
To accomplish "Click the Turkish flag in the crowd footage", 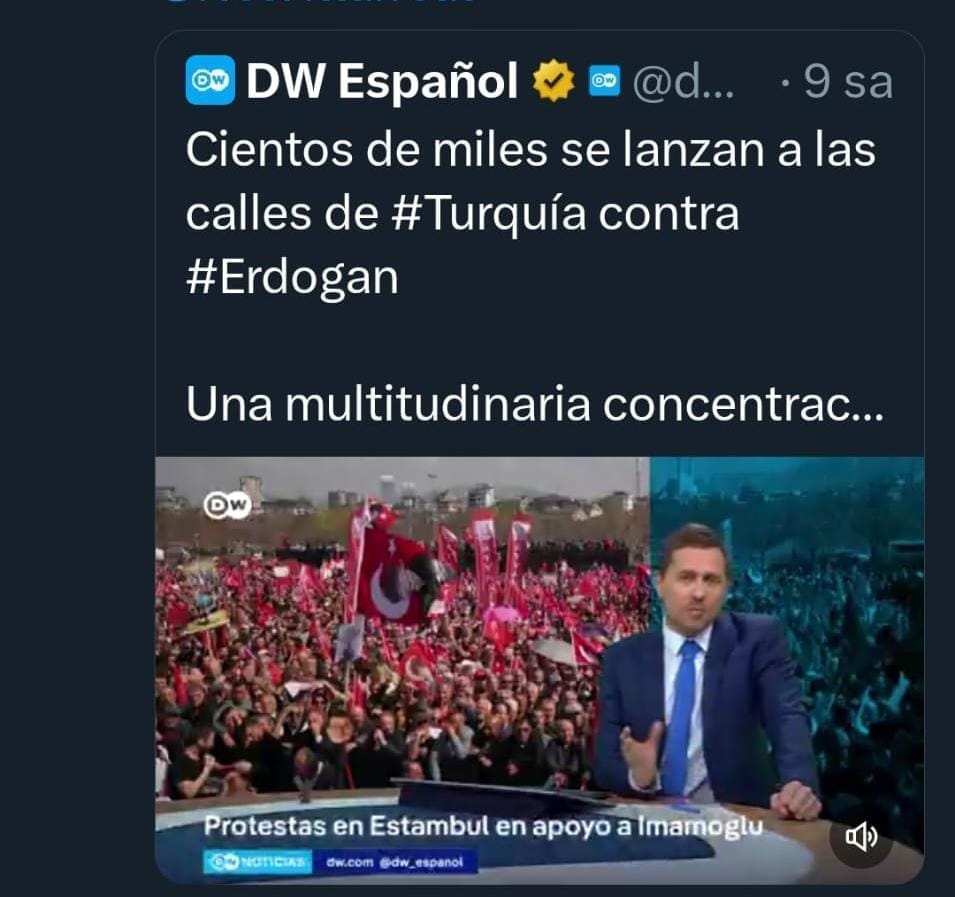I will point(396,575).
